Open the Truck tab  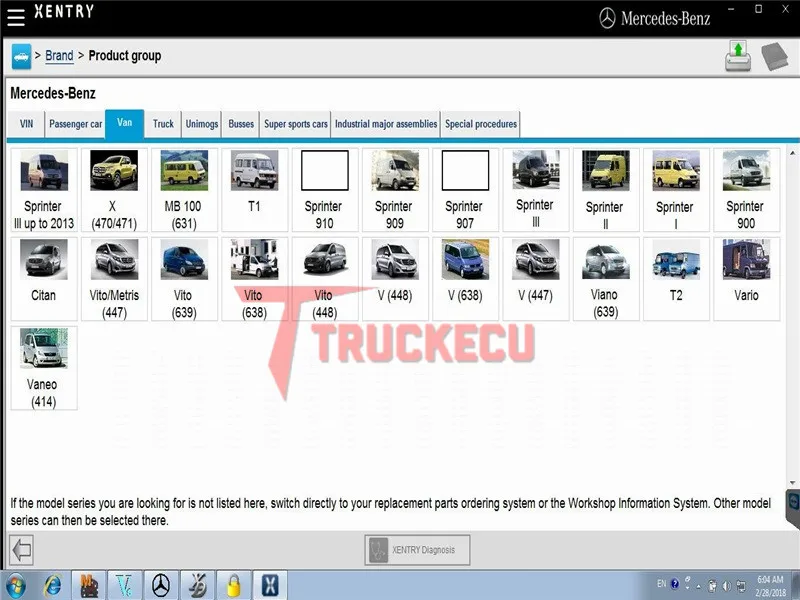click(x=163, y=124)
